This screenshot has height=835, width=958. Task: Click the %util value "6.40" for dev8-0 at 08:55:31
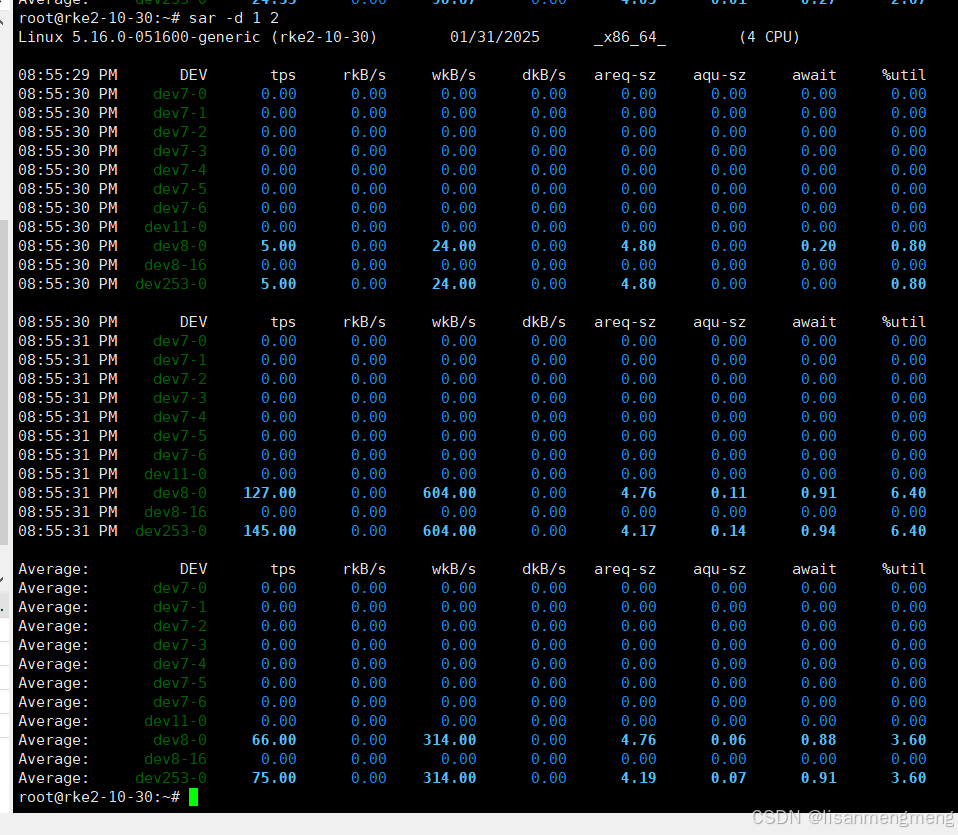(x=909, y=492)
